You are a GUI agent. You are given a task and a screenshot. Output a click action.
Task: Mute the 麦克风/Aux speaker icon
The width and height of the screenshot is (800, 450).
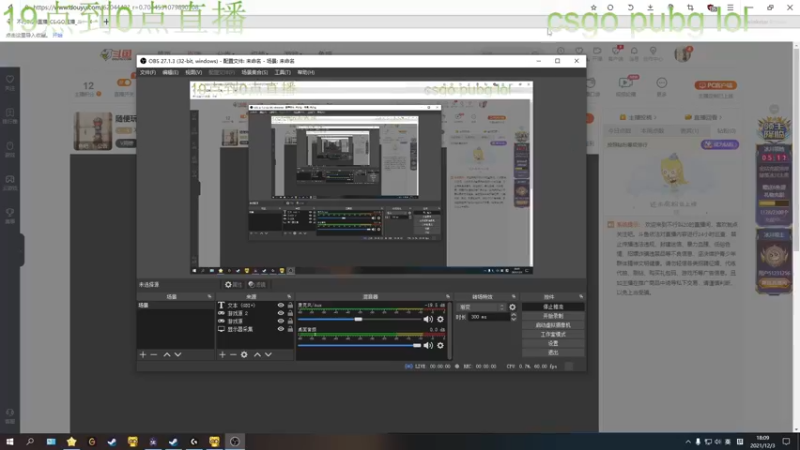428,319
